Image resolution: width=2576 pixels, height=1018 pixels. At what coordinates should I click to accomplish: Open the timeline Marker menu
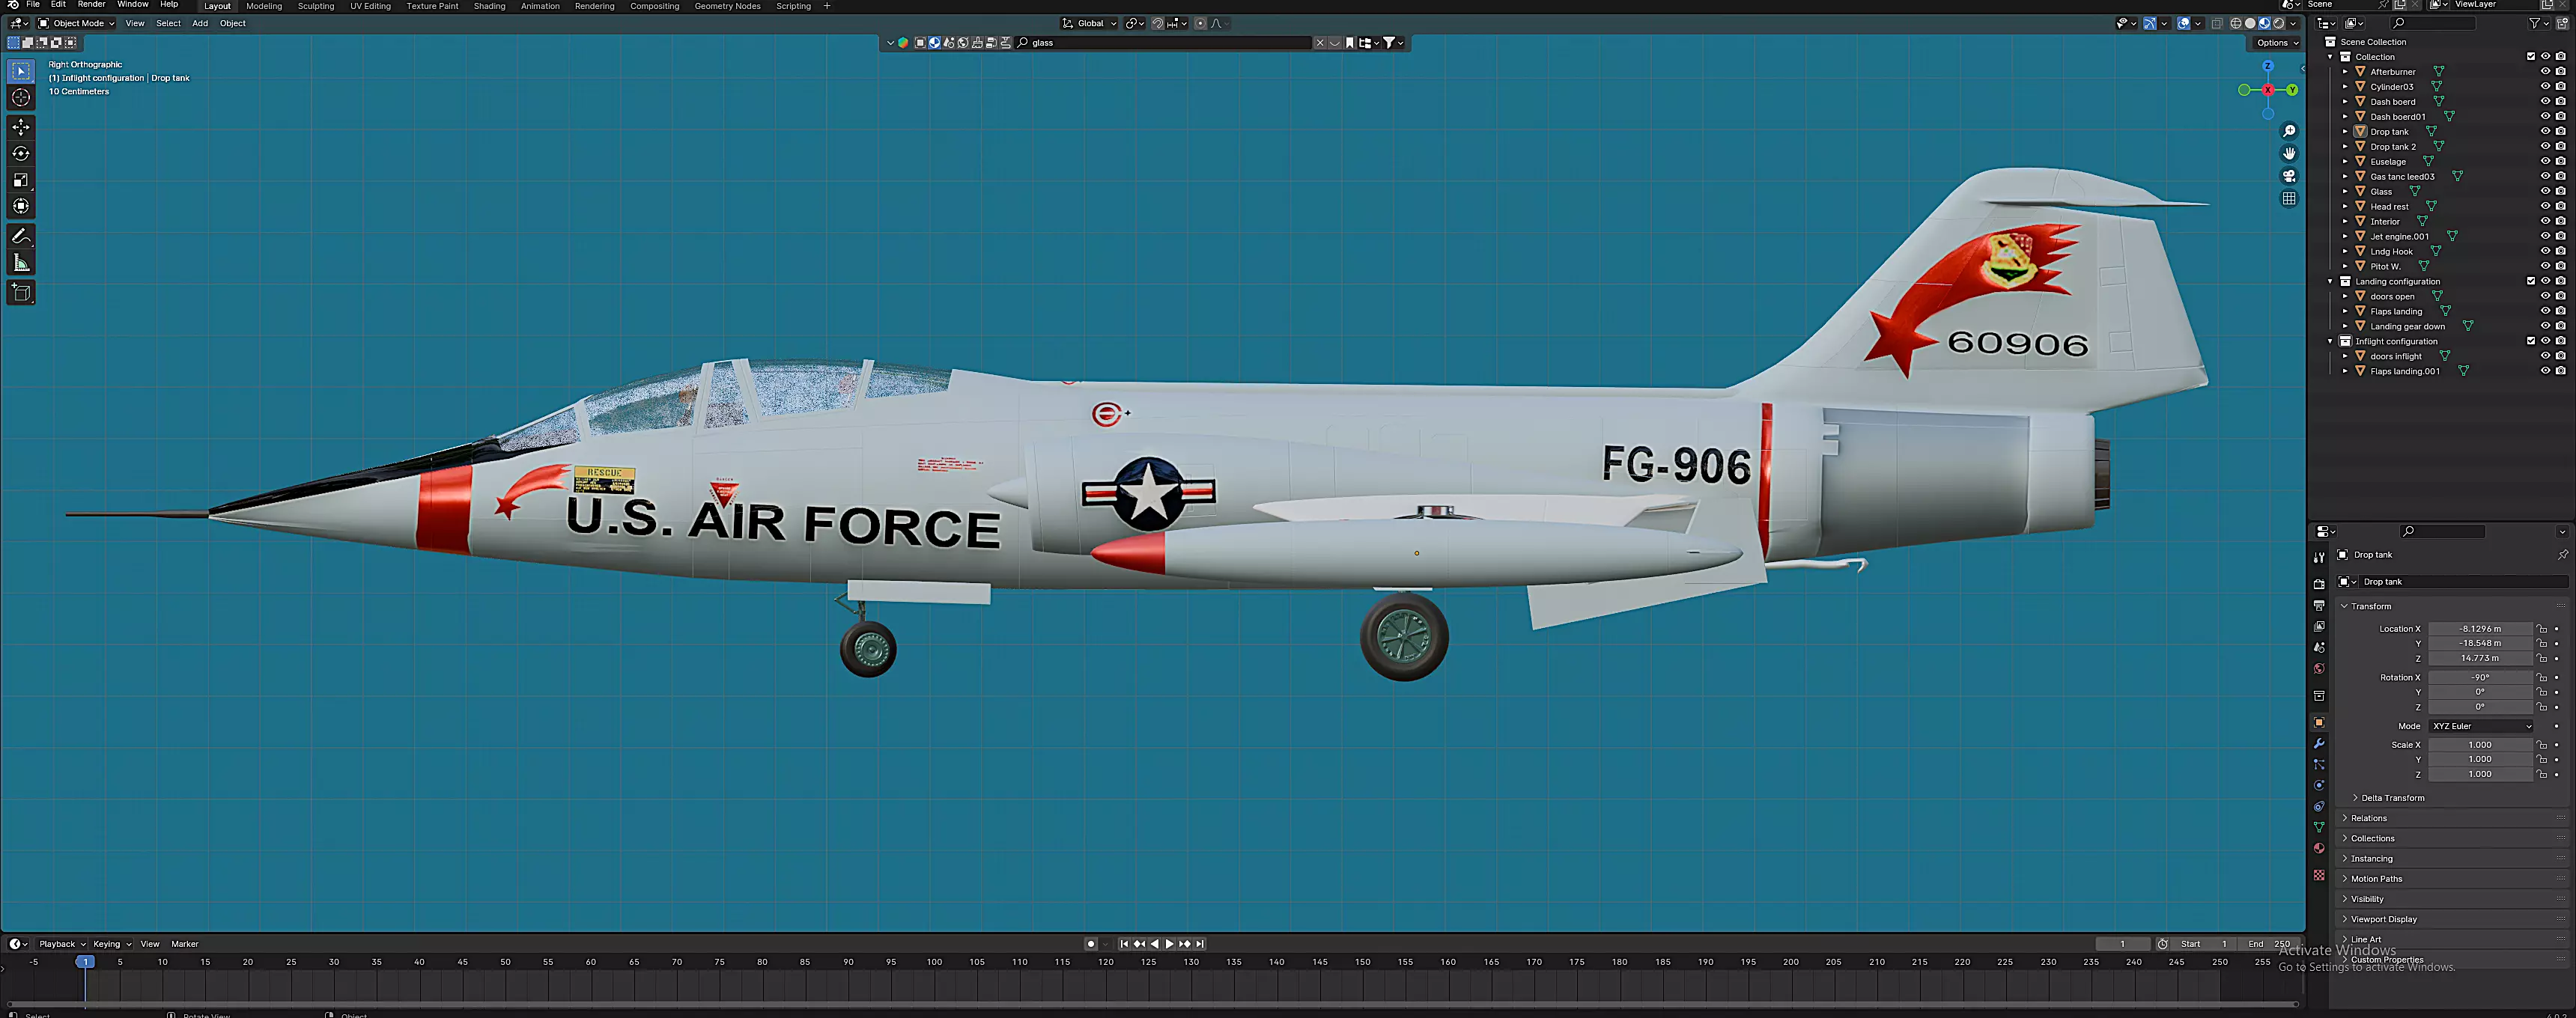click(185, 944)
